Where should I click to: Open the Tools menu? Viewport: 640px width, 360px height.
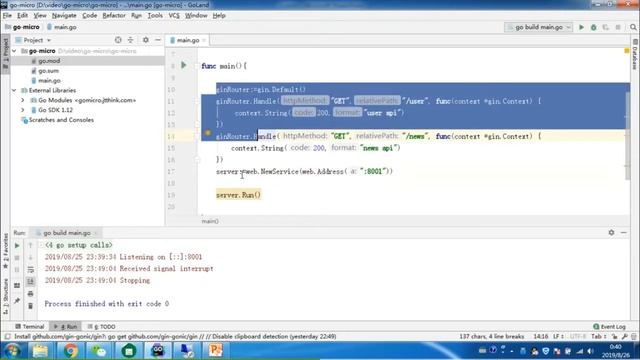[155, 16]
